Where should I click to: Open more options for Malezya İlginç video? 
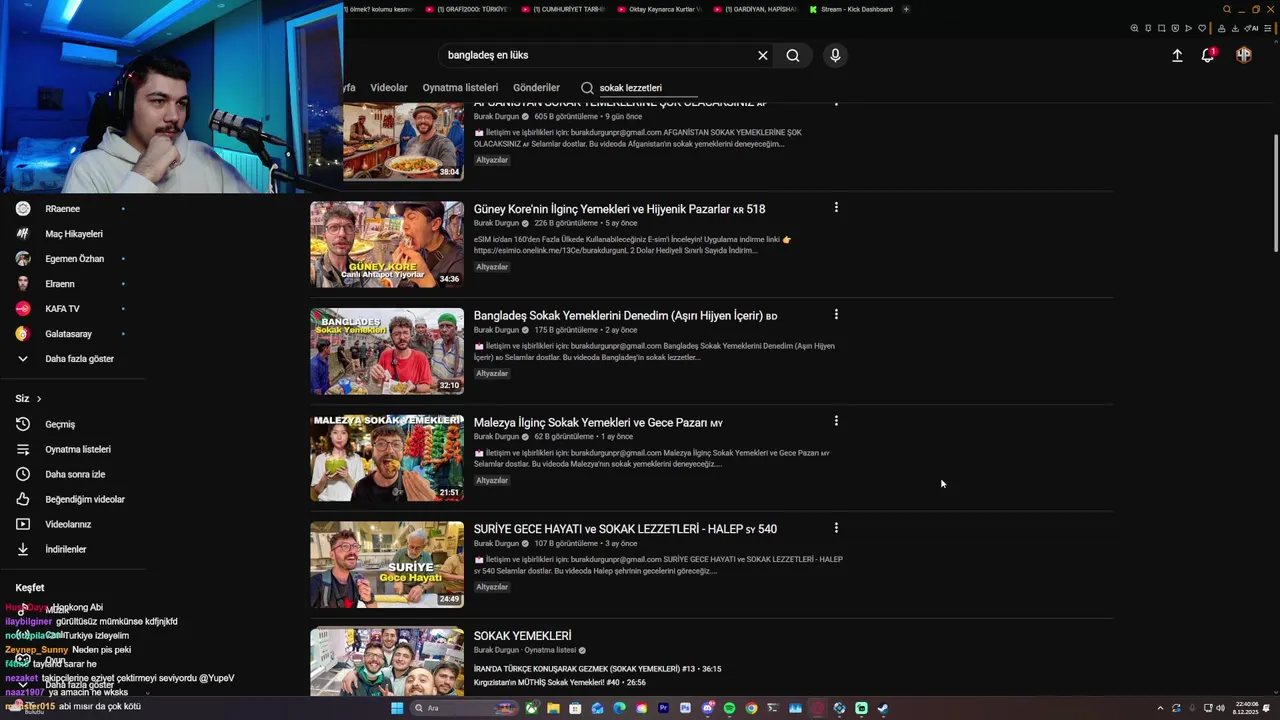click(x=836, y=421)
